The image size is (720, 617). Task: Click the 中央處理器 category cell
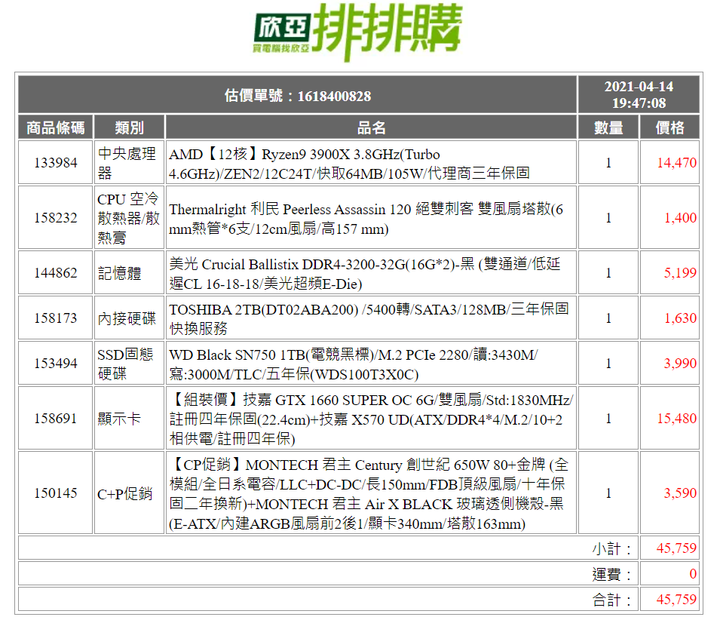click(x=127, y=163)
